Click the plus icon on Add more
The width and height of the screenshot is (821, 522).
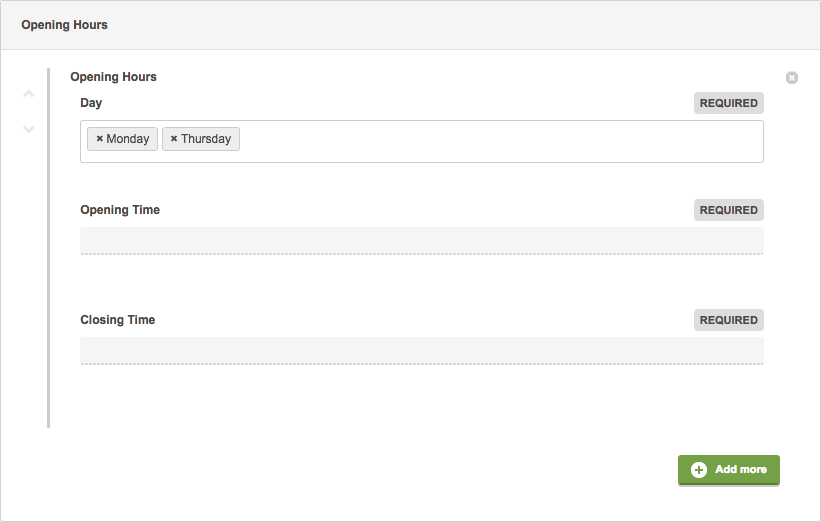click(698, 470)
